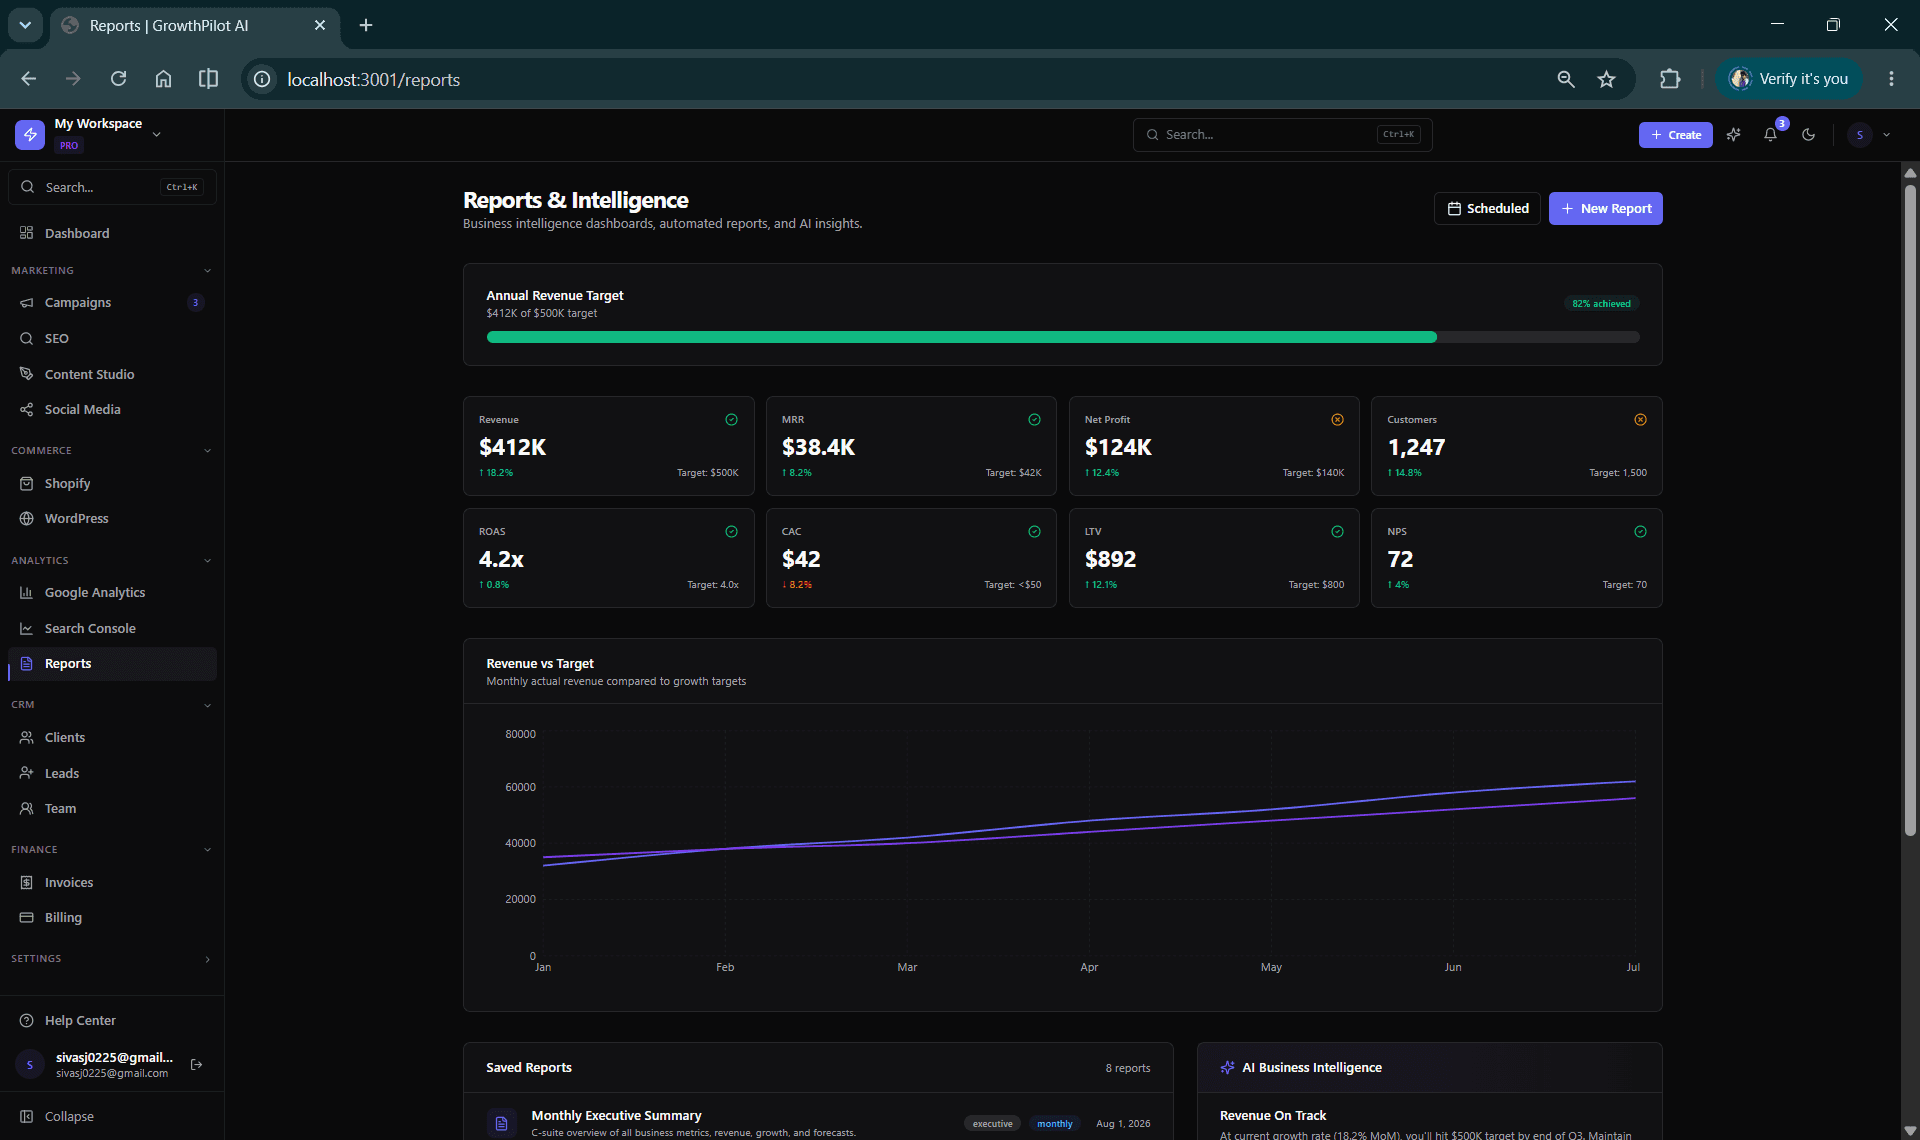Click the Clients people icon
The width and height of the screenshot is (1920, 1140).
(27, 737)
